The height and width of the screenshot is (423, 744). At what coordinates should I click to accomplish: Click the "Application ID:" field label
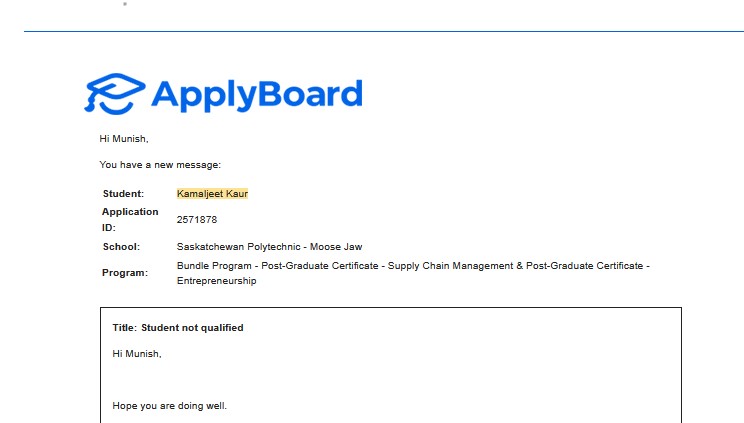click(129, 219)
